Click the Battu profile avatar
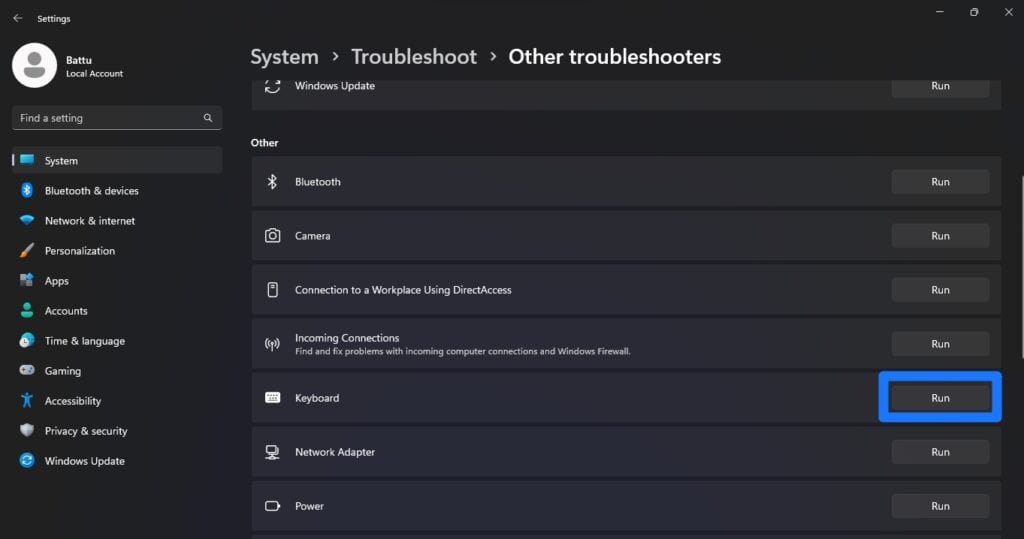This screenshot has width=1024, height=539. (x=34, y=65)
